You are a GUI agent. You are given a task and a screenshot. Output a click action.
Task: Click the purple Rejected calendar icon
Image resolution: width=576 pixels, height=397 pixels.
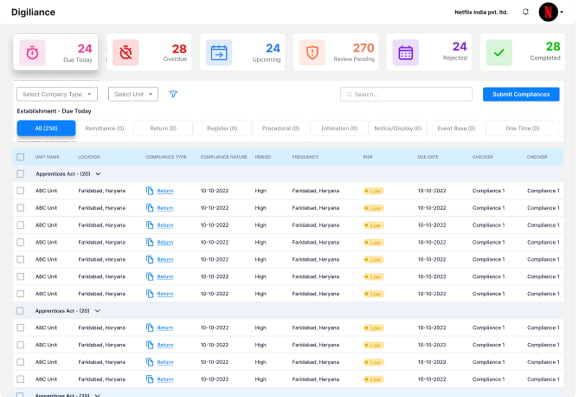pos(406,53)
